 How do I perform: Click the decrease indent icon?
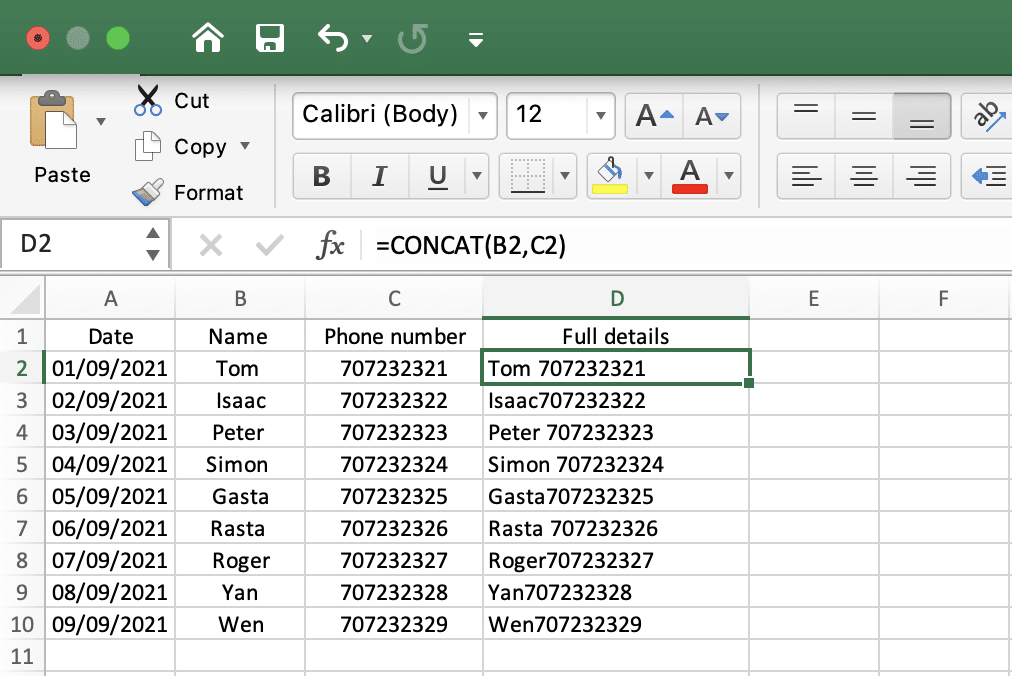coord(988,176)
